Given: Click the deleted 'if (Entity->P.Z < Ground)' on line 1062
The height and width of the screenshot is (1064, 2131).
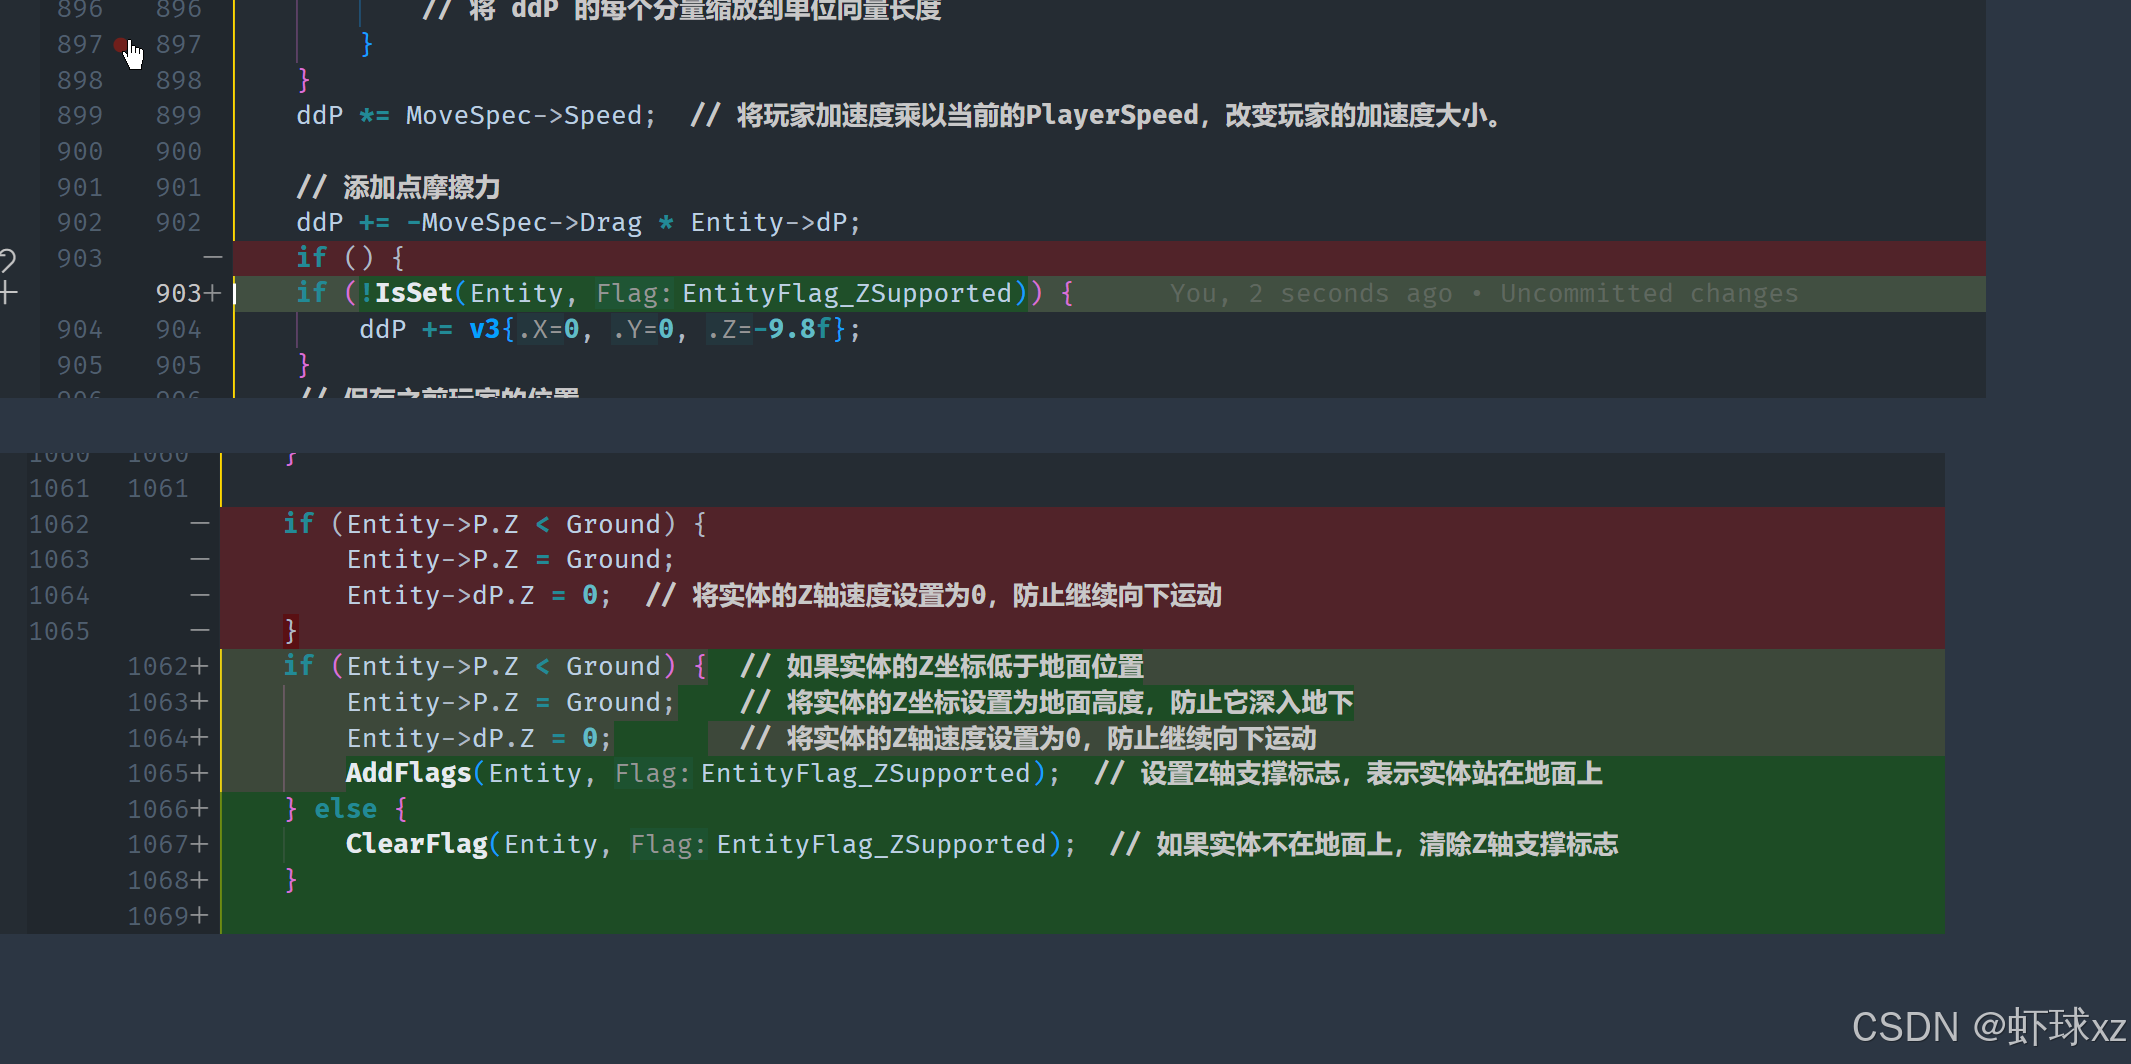Looking at the screenshot, I should coord(480,524).
